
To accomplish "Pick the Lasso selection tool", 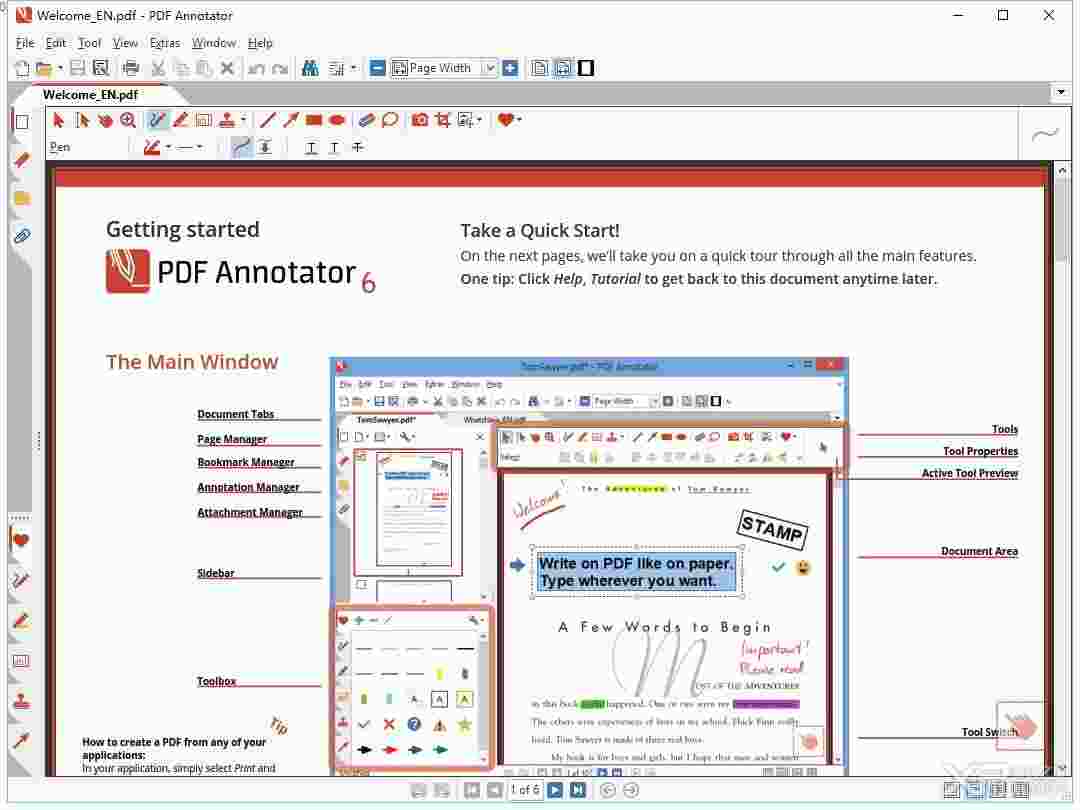I will (390, 121).
